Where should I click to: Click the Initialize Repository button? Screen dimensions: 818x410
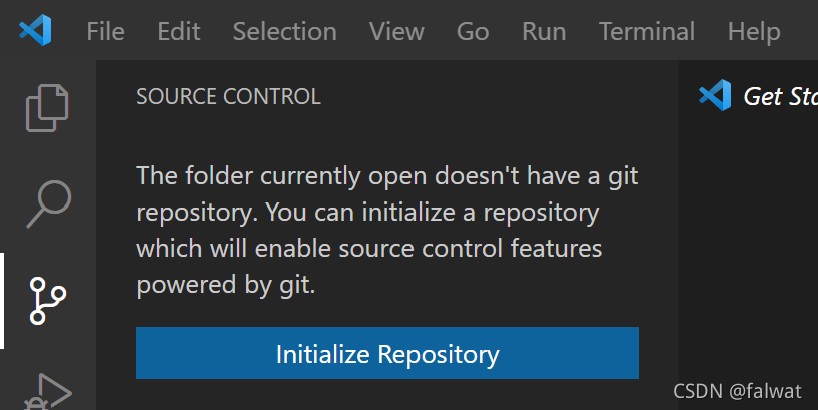pos(387,353)
